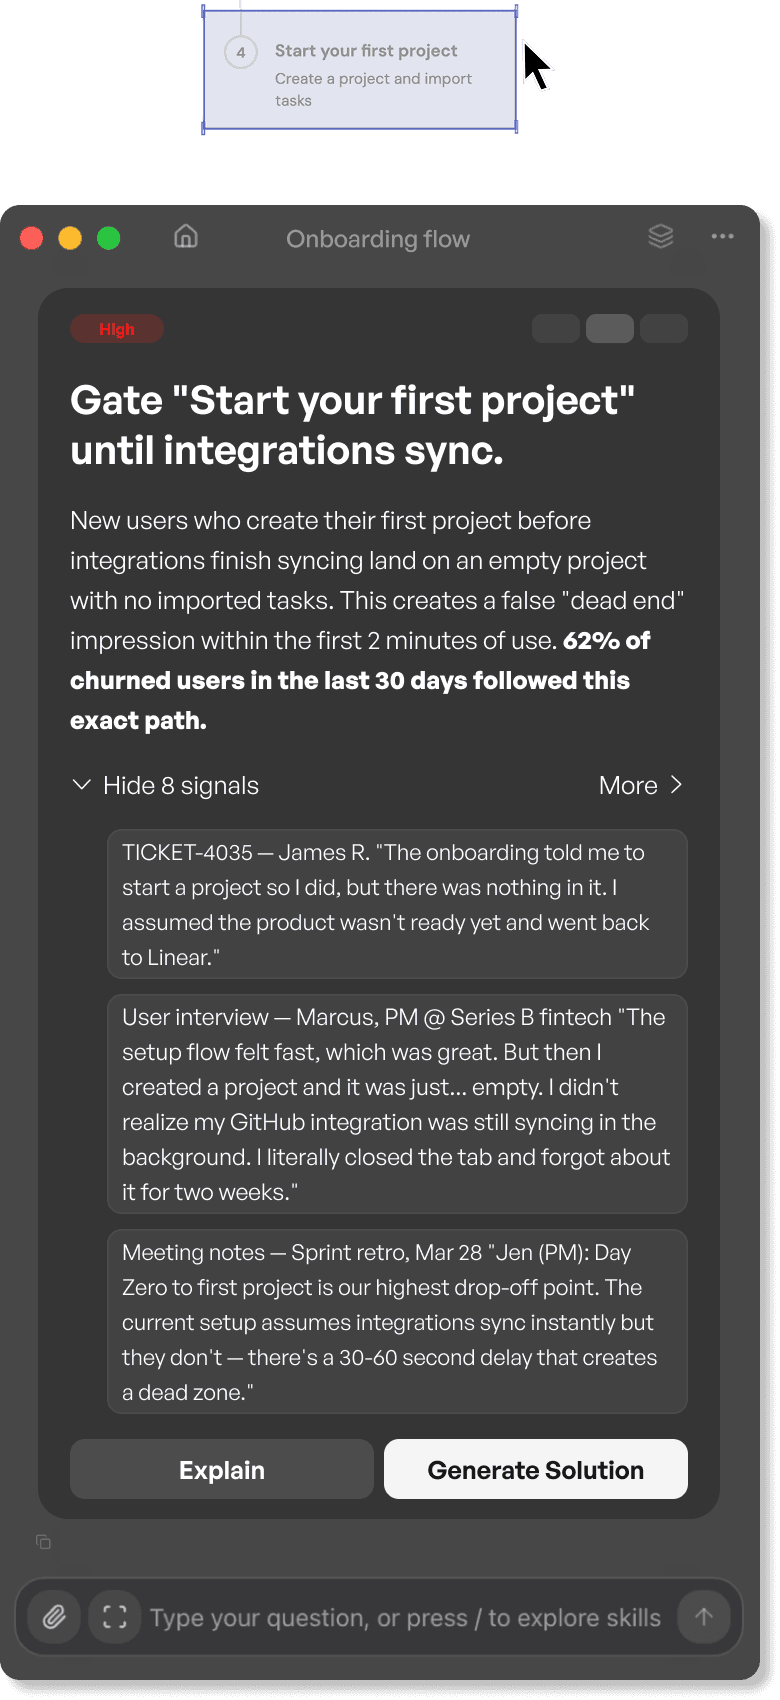Click 'Hide 8 signals' to collapse them

[179, 785]
